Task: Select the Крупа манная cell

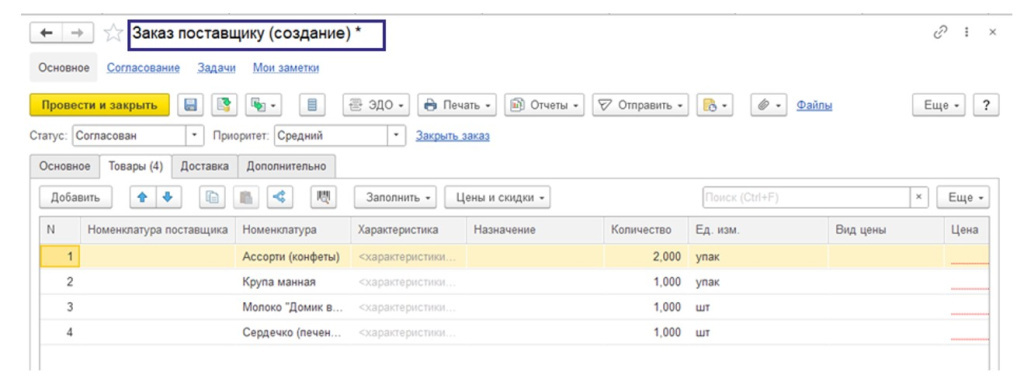Action: (293, 282)
